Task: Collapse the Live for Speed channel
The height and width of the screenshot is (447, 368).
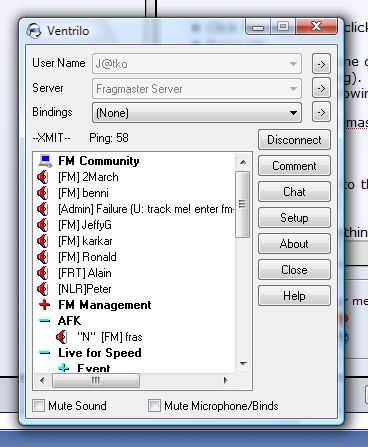Action: (44, 353)
